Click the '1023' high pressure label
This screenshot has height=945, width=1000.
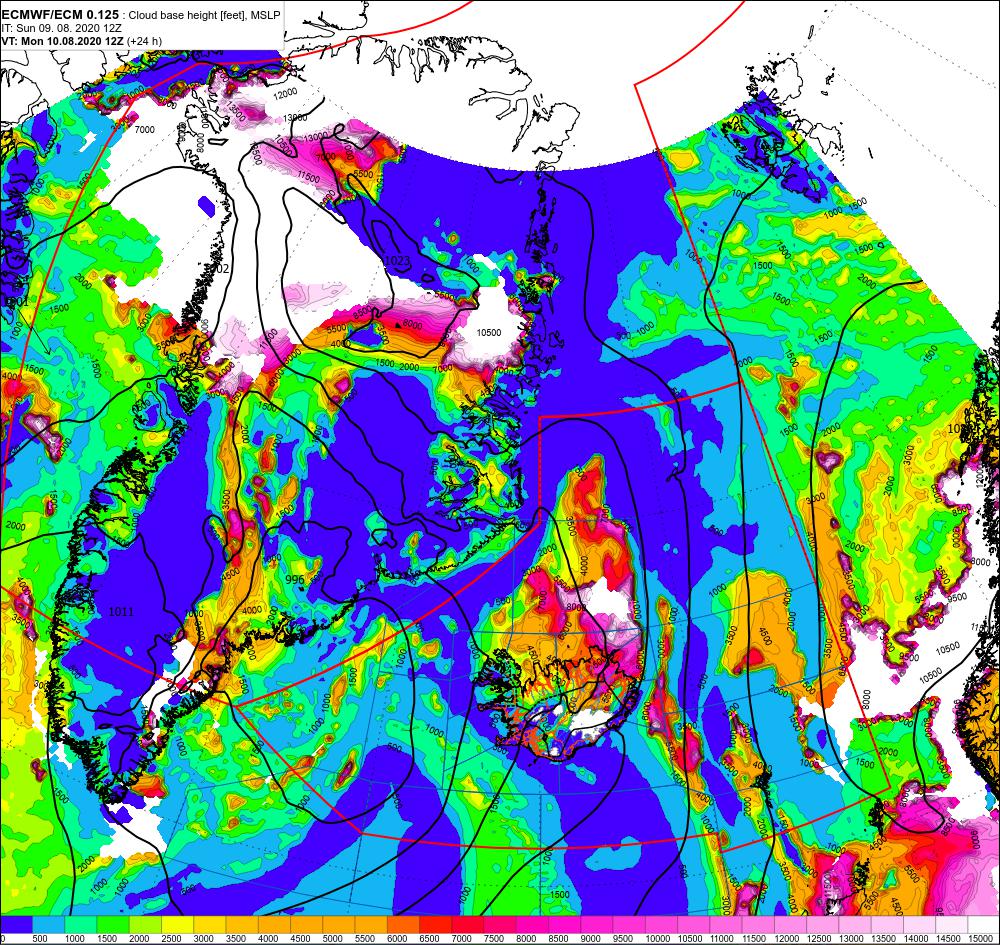[397, 261]
